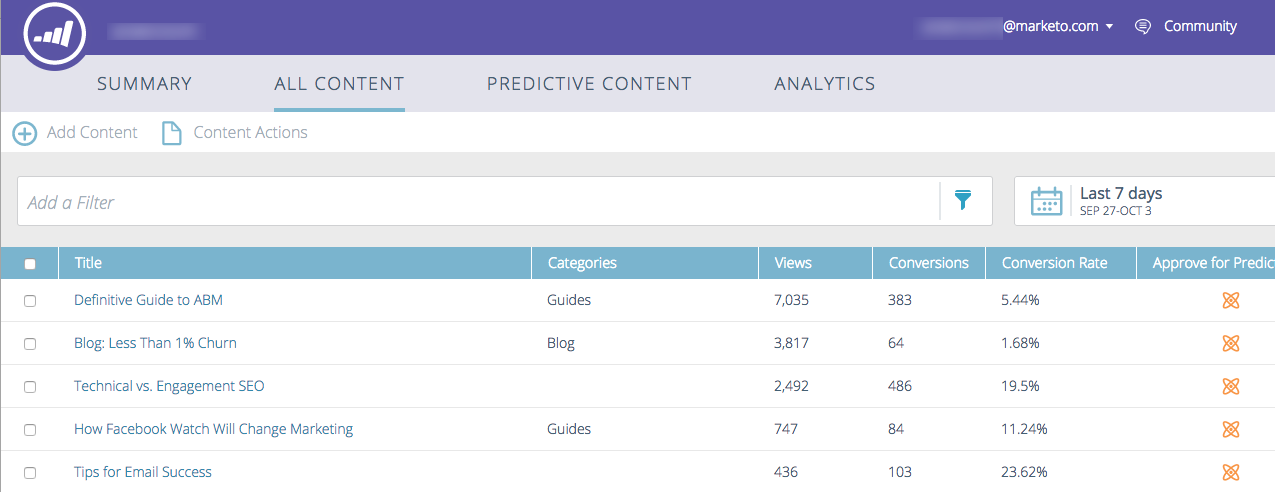Click predictive approval icon for Definitive Guide to ABM
The height and width of the screenshot is (492, 1275).
pyautogui.click(x=1231, y=300)
